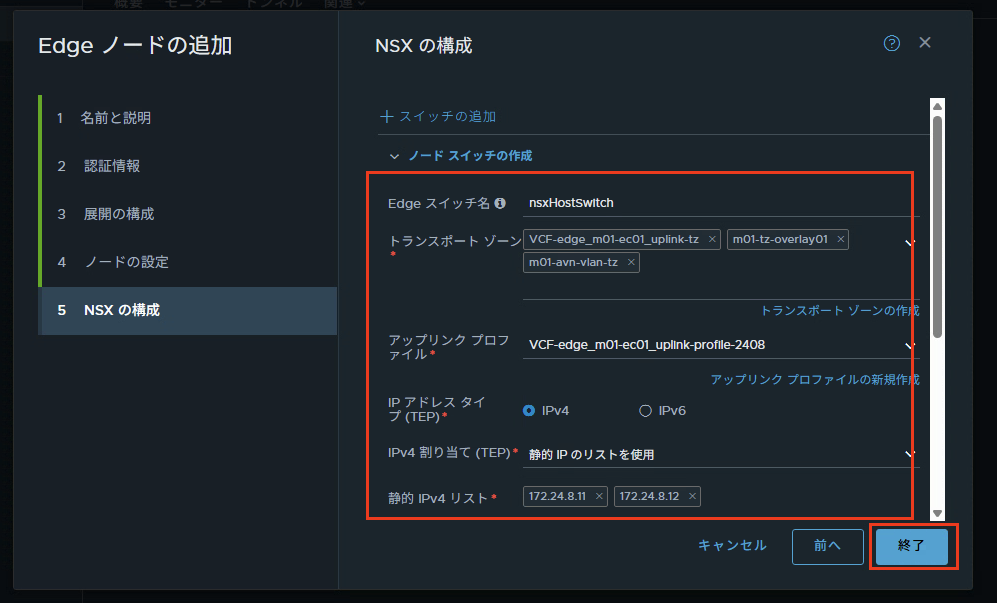Select the IPv4 radio button

(529, 411)
